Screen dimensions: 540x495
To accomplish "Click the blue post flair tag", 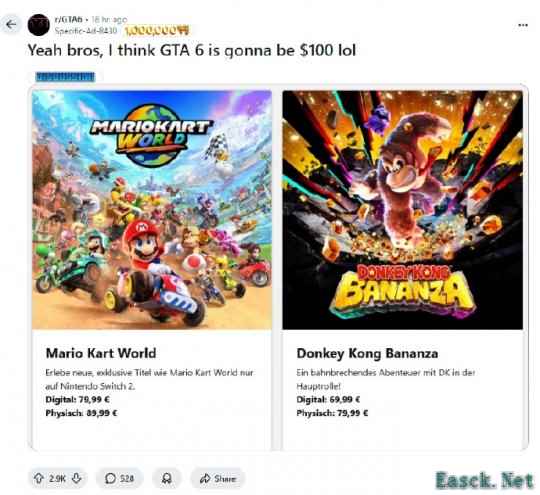I will [x=65, y=76].
